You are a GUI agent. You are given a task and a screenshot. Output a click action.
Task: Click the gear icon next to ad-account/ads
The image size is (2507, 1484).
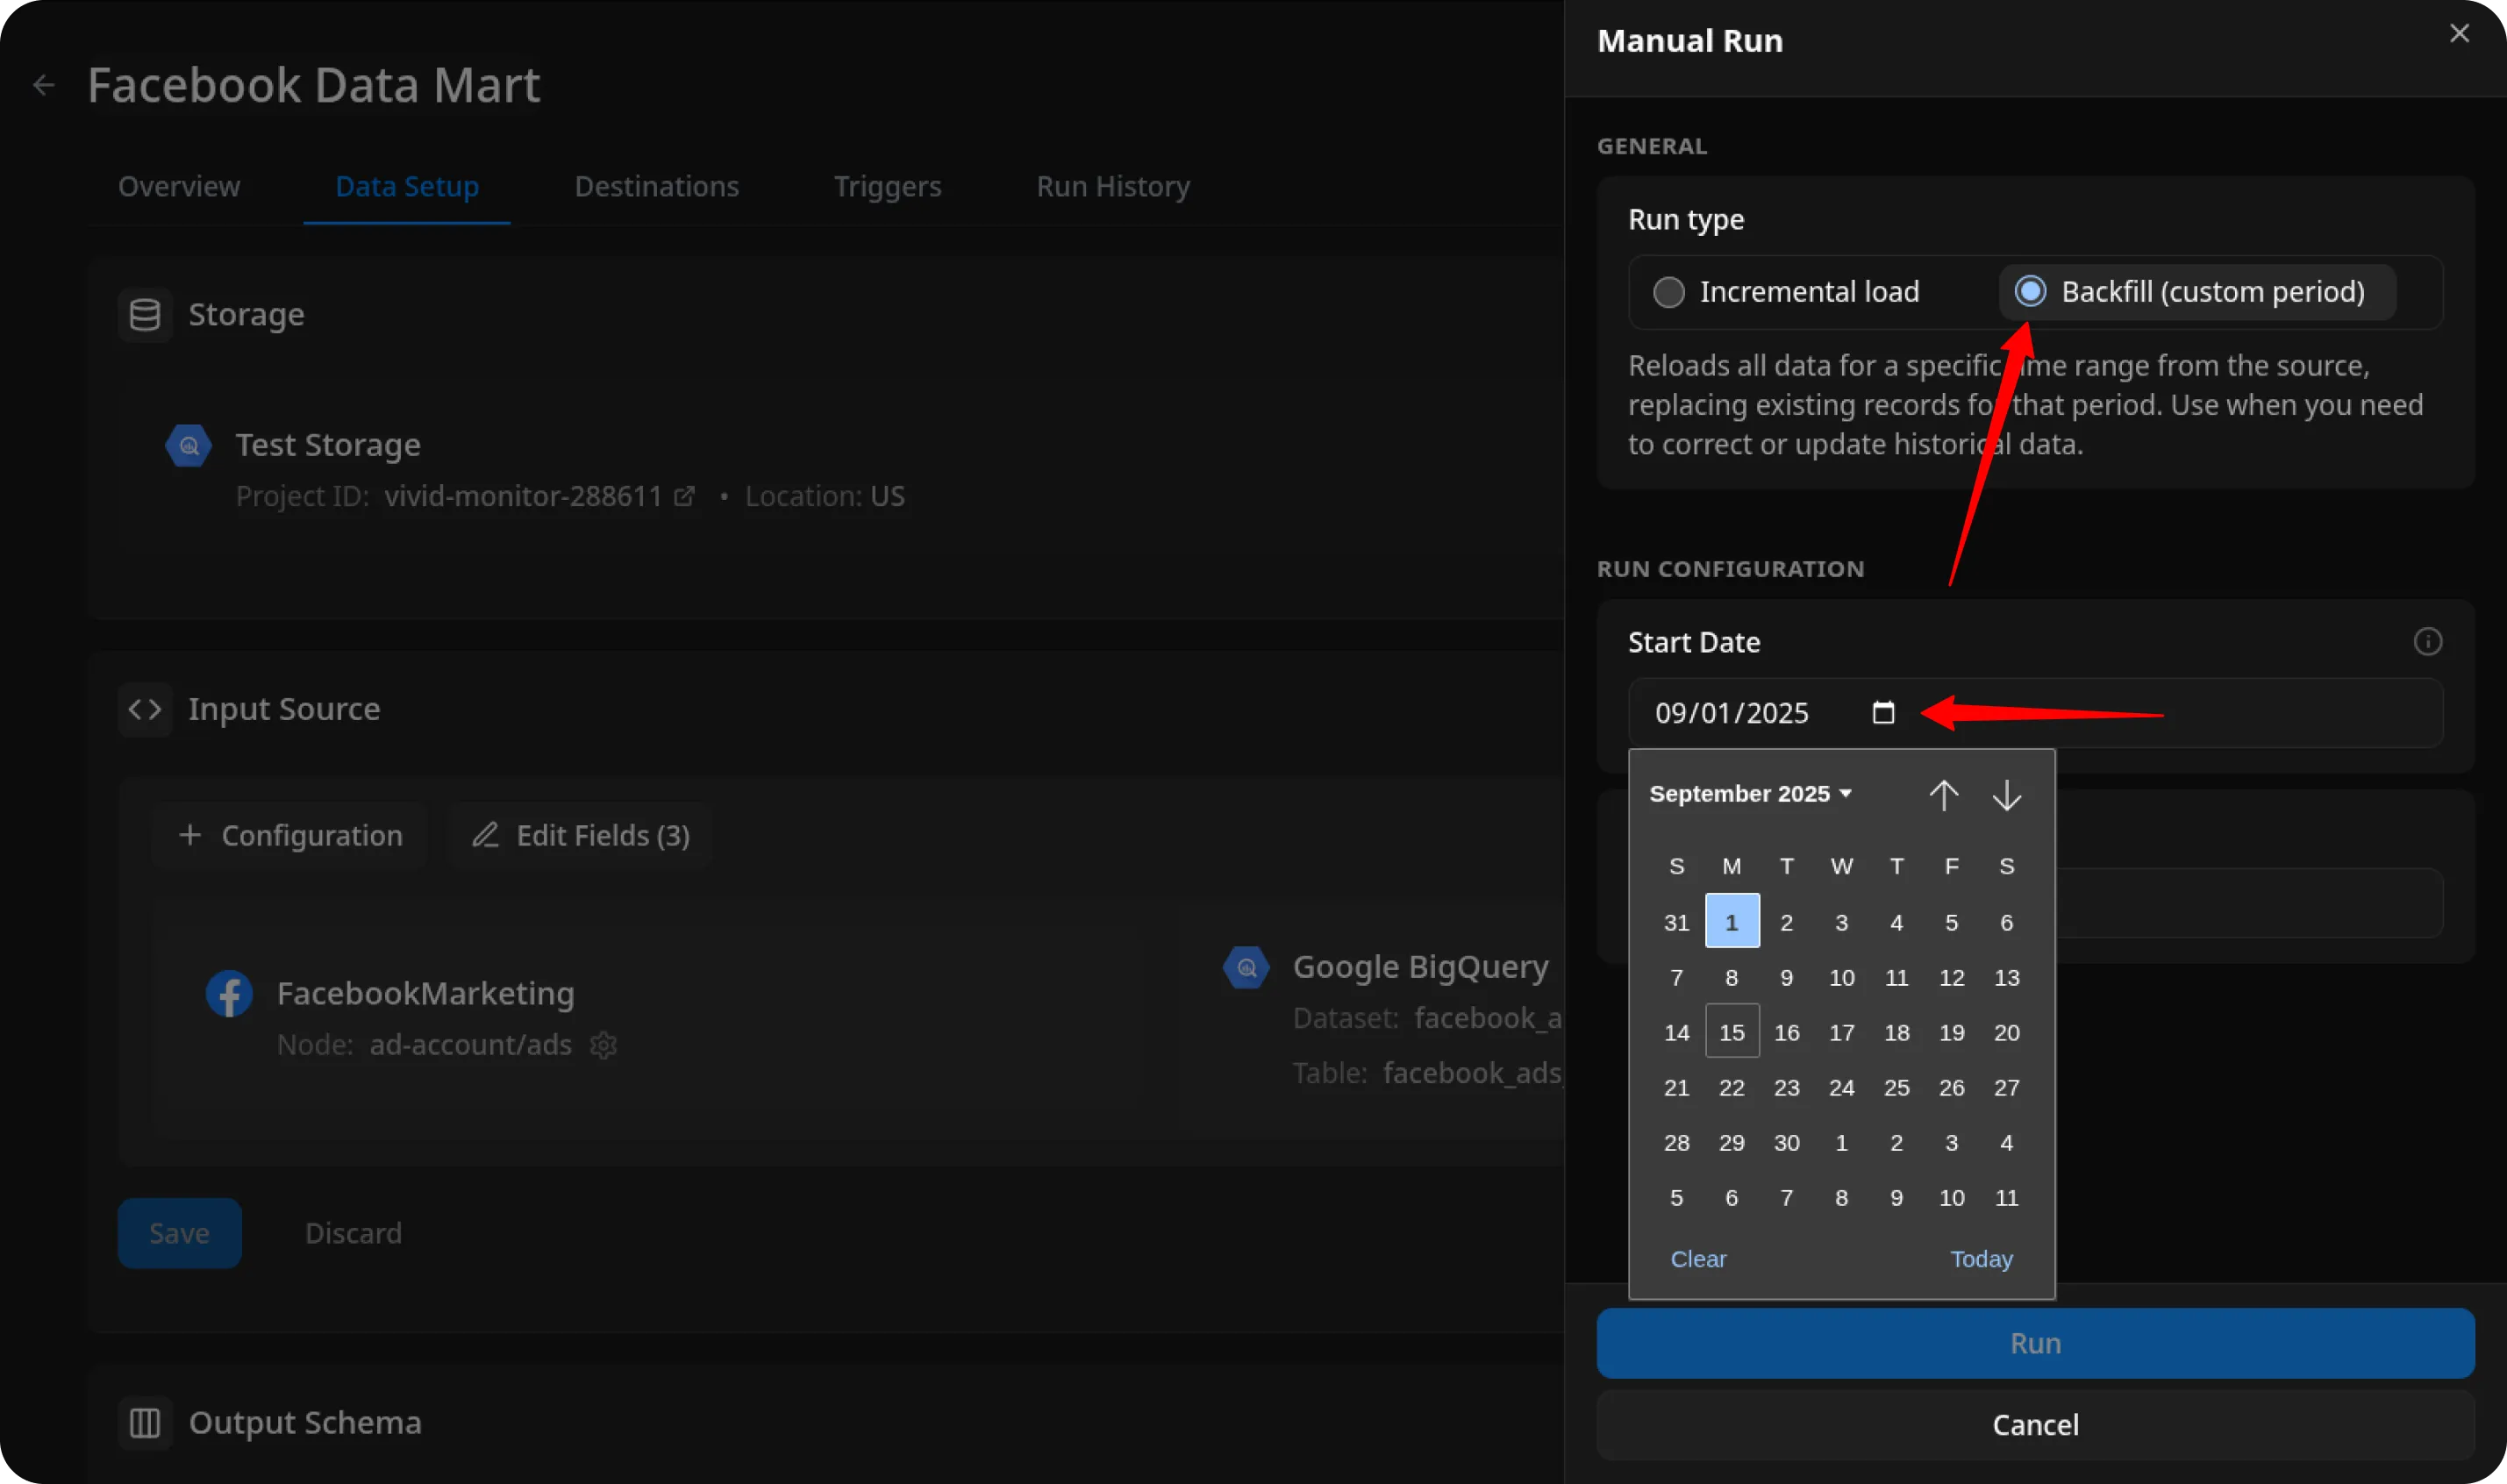pos(603,1045)
